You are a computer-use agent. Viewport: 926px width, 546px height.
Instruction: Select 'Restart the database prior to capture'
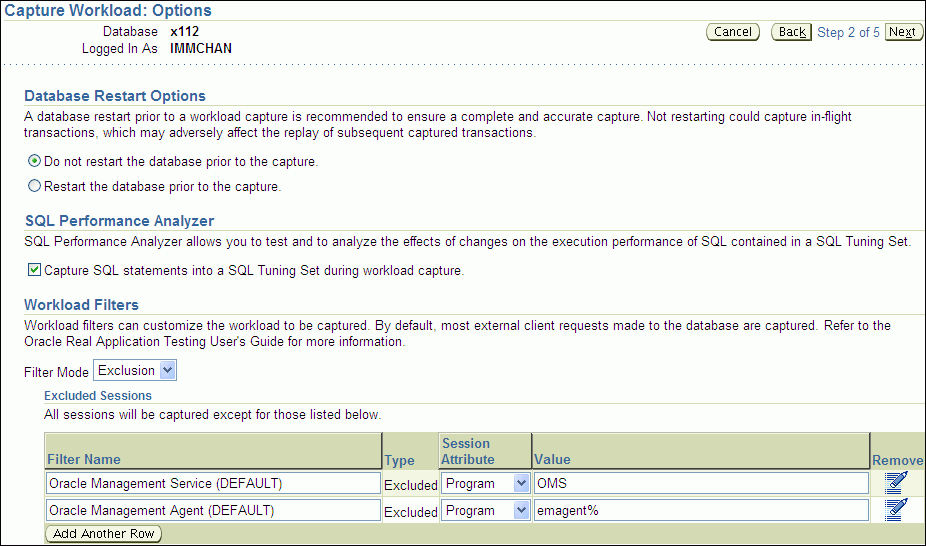click(x=35, y=186)
